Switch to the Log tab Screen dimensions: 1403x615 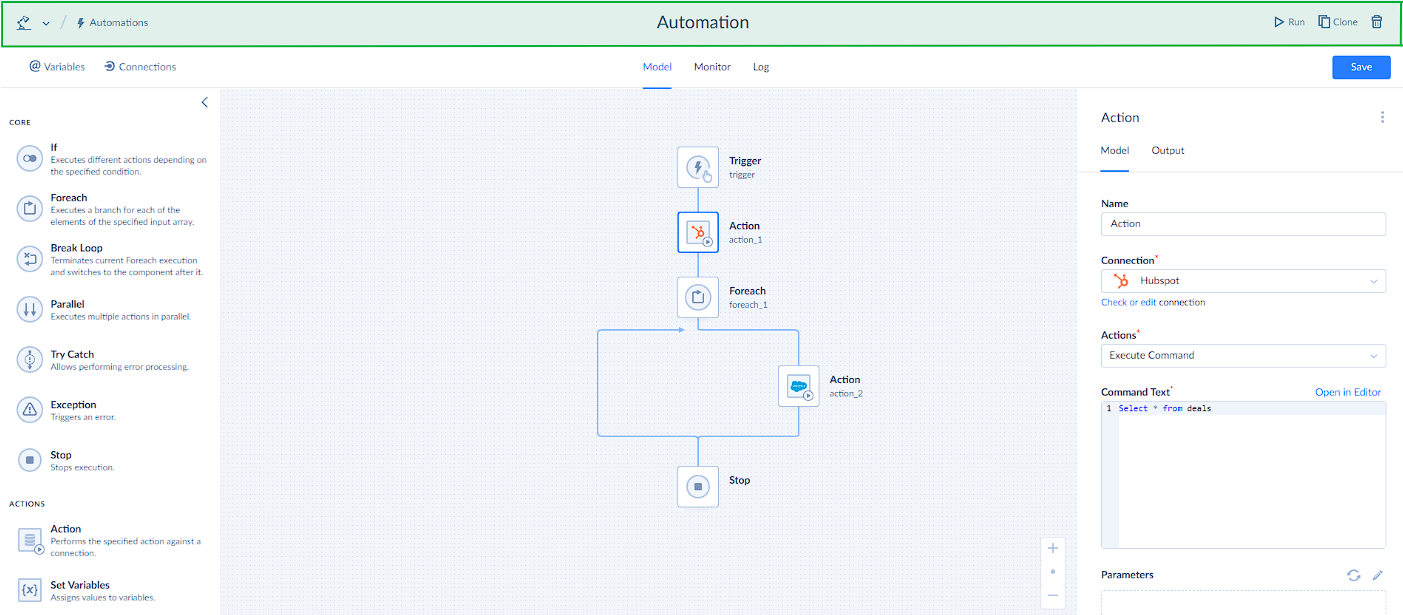[761, 67]
